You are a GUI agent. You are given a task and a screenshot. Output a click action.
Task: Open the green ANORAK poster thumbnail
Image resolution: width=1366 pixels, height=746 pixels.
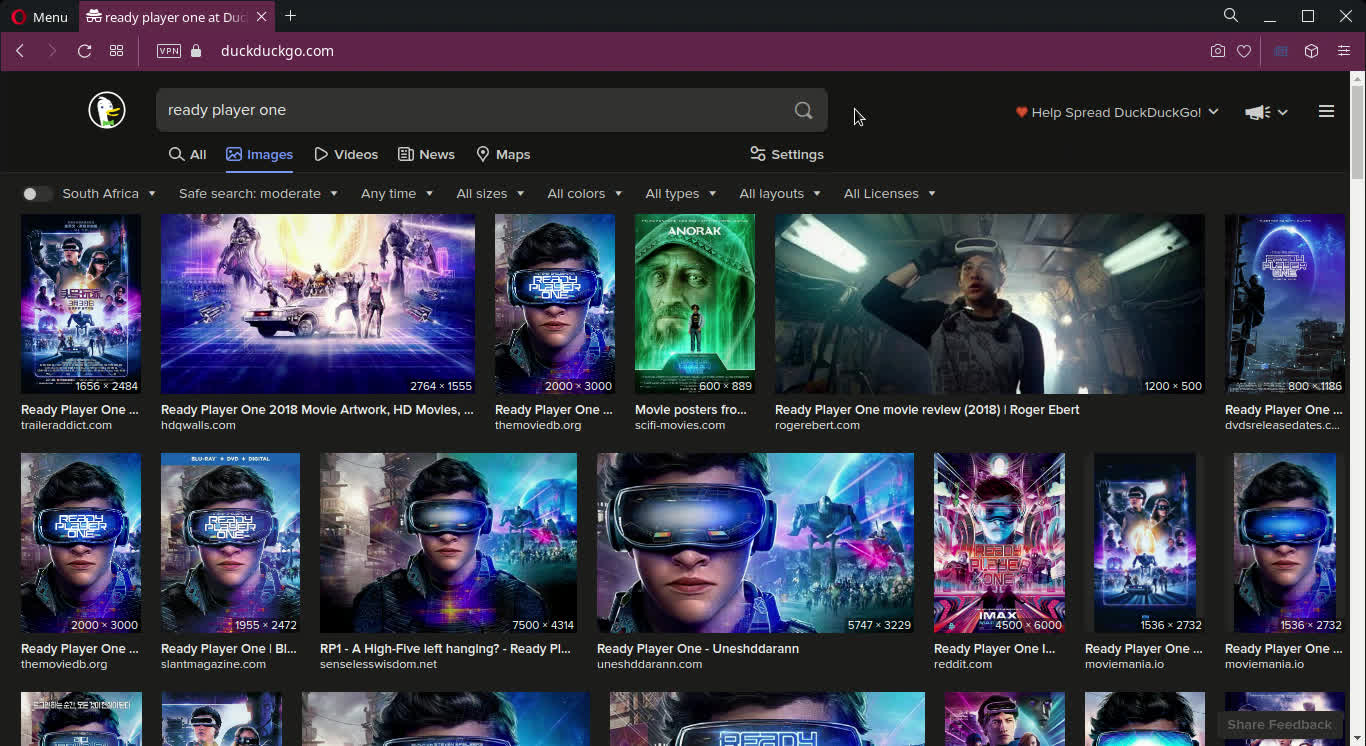click(695, 304)
